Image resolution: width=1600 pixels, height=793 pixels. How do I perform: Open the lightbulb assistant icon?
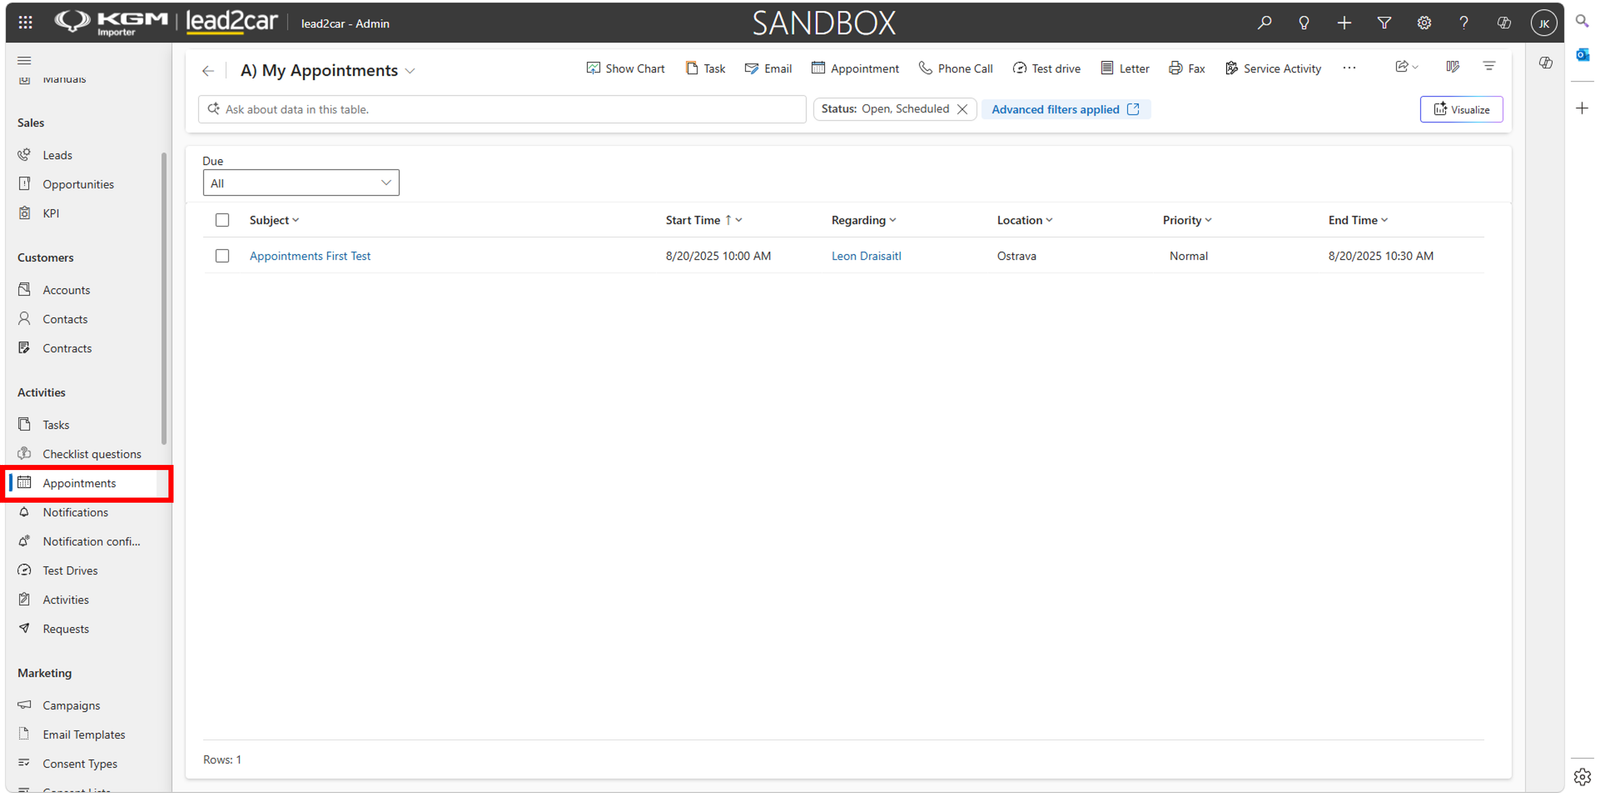pyautogui.click(x=1304, y=22)
